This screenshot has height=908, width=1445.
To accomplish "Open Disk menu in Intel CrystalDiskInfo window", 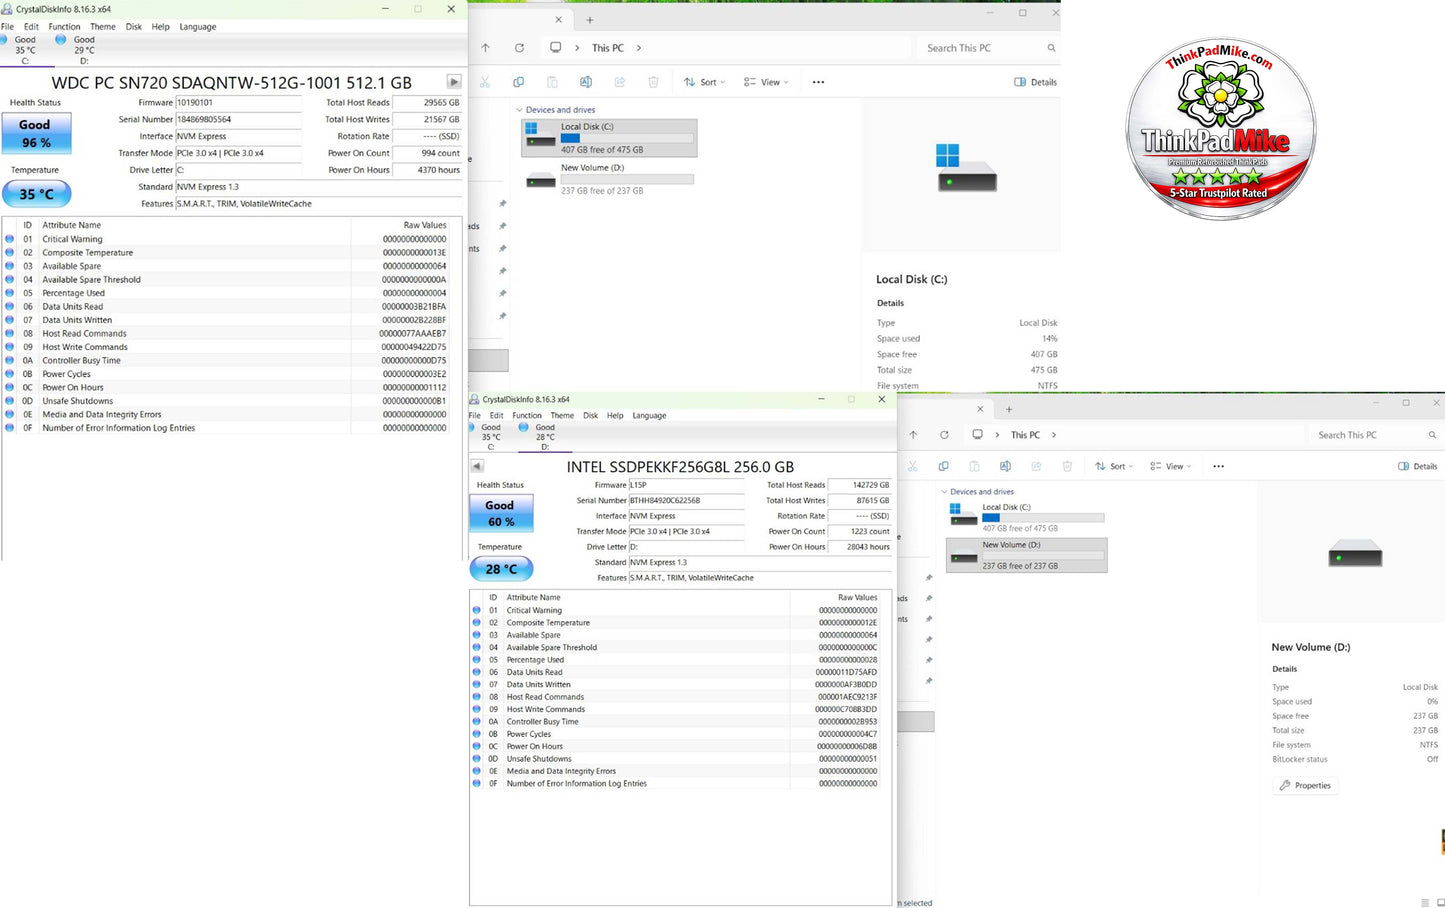I will click(x=591, y=415).
